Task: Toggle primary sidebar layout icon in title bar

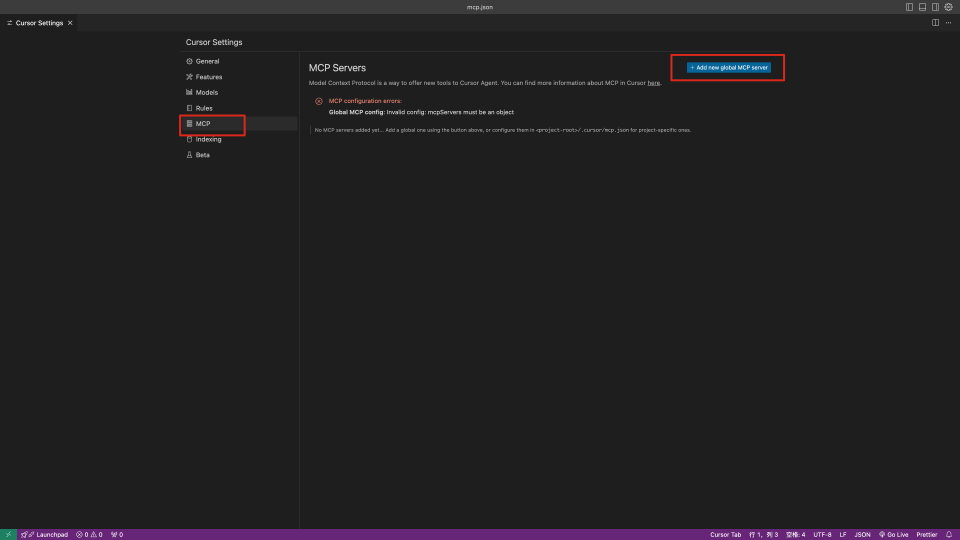Action: pyautogui.click(x=909, y=7)
